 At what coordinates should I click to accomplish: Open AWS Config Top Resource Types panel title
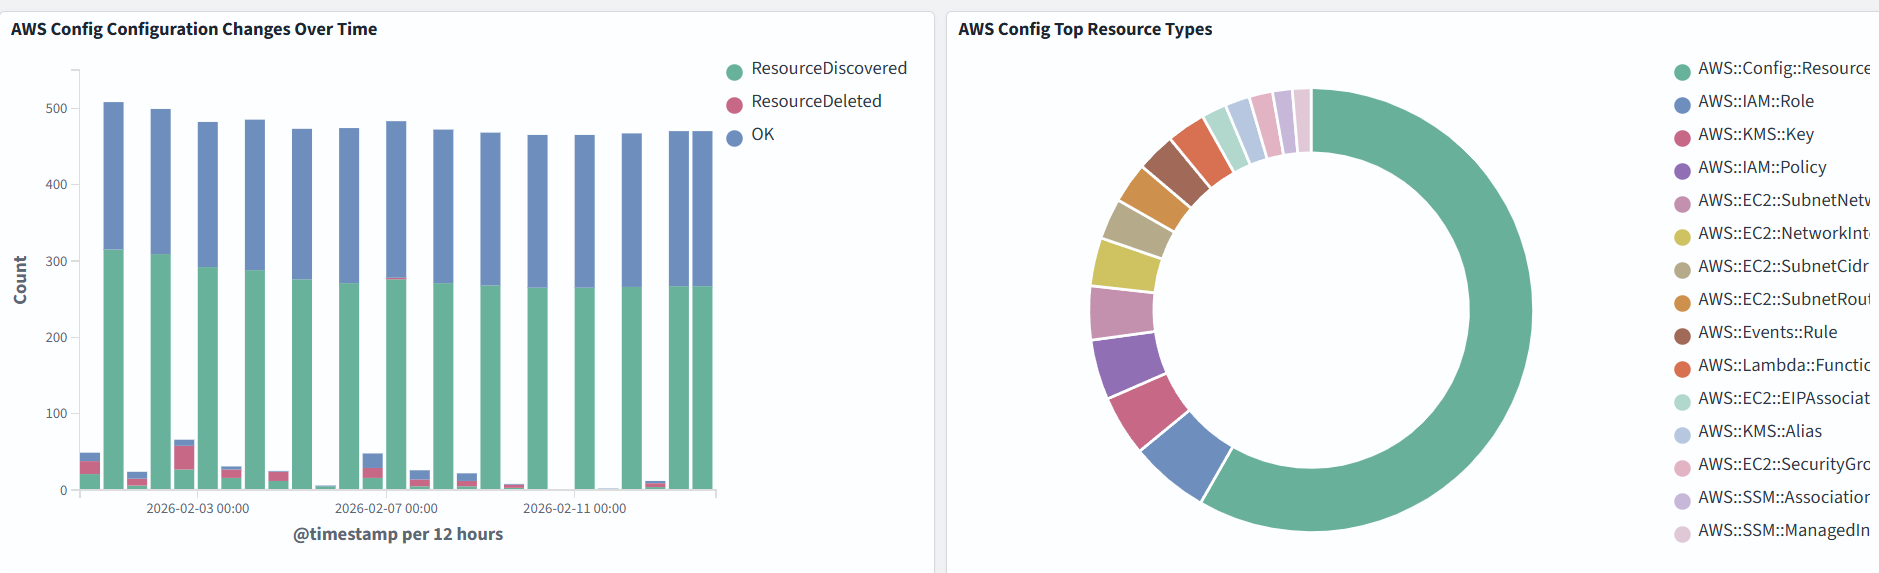click(1084, 29)
